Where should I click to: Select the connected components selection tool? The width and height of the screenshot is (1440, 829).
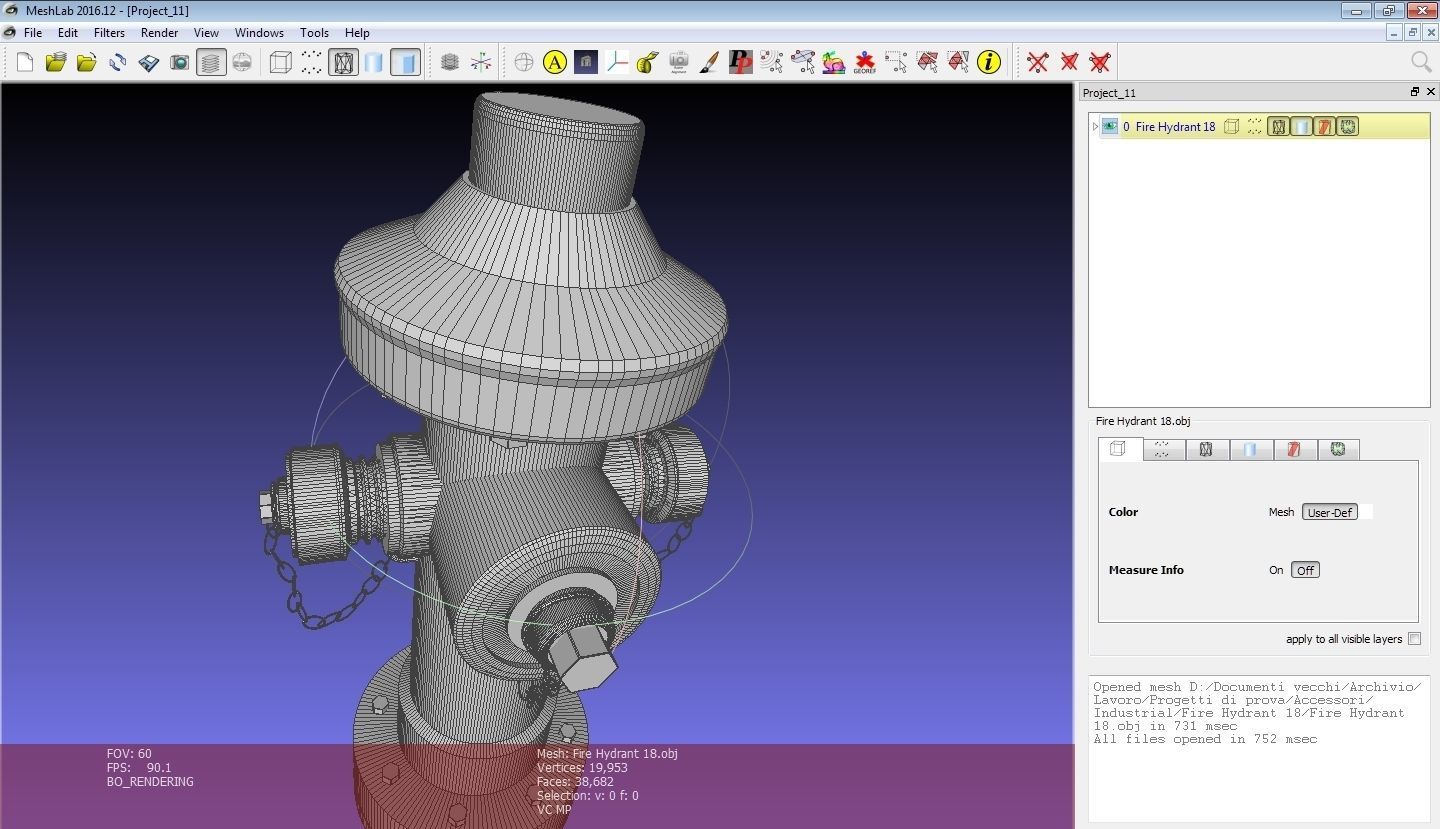[x=957, y=62]
